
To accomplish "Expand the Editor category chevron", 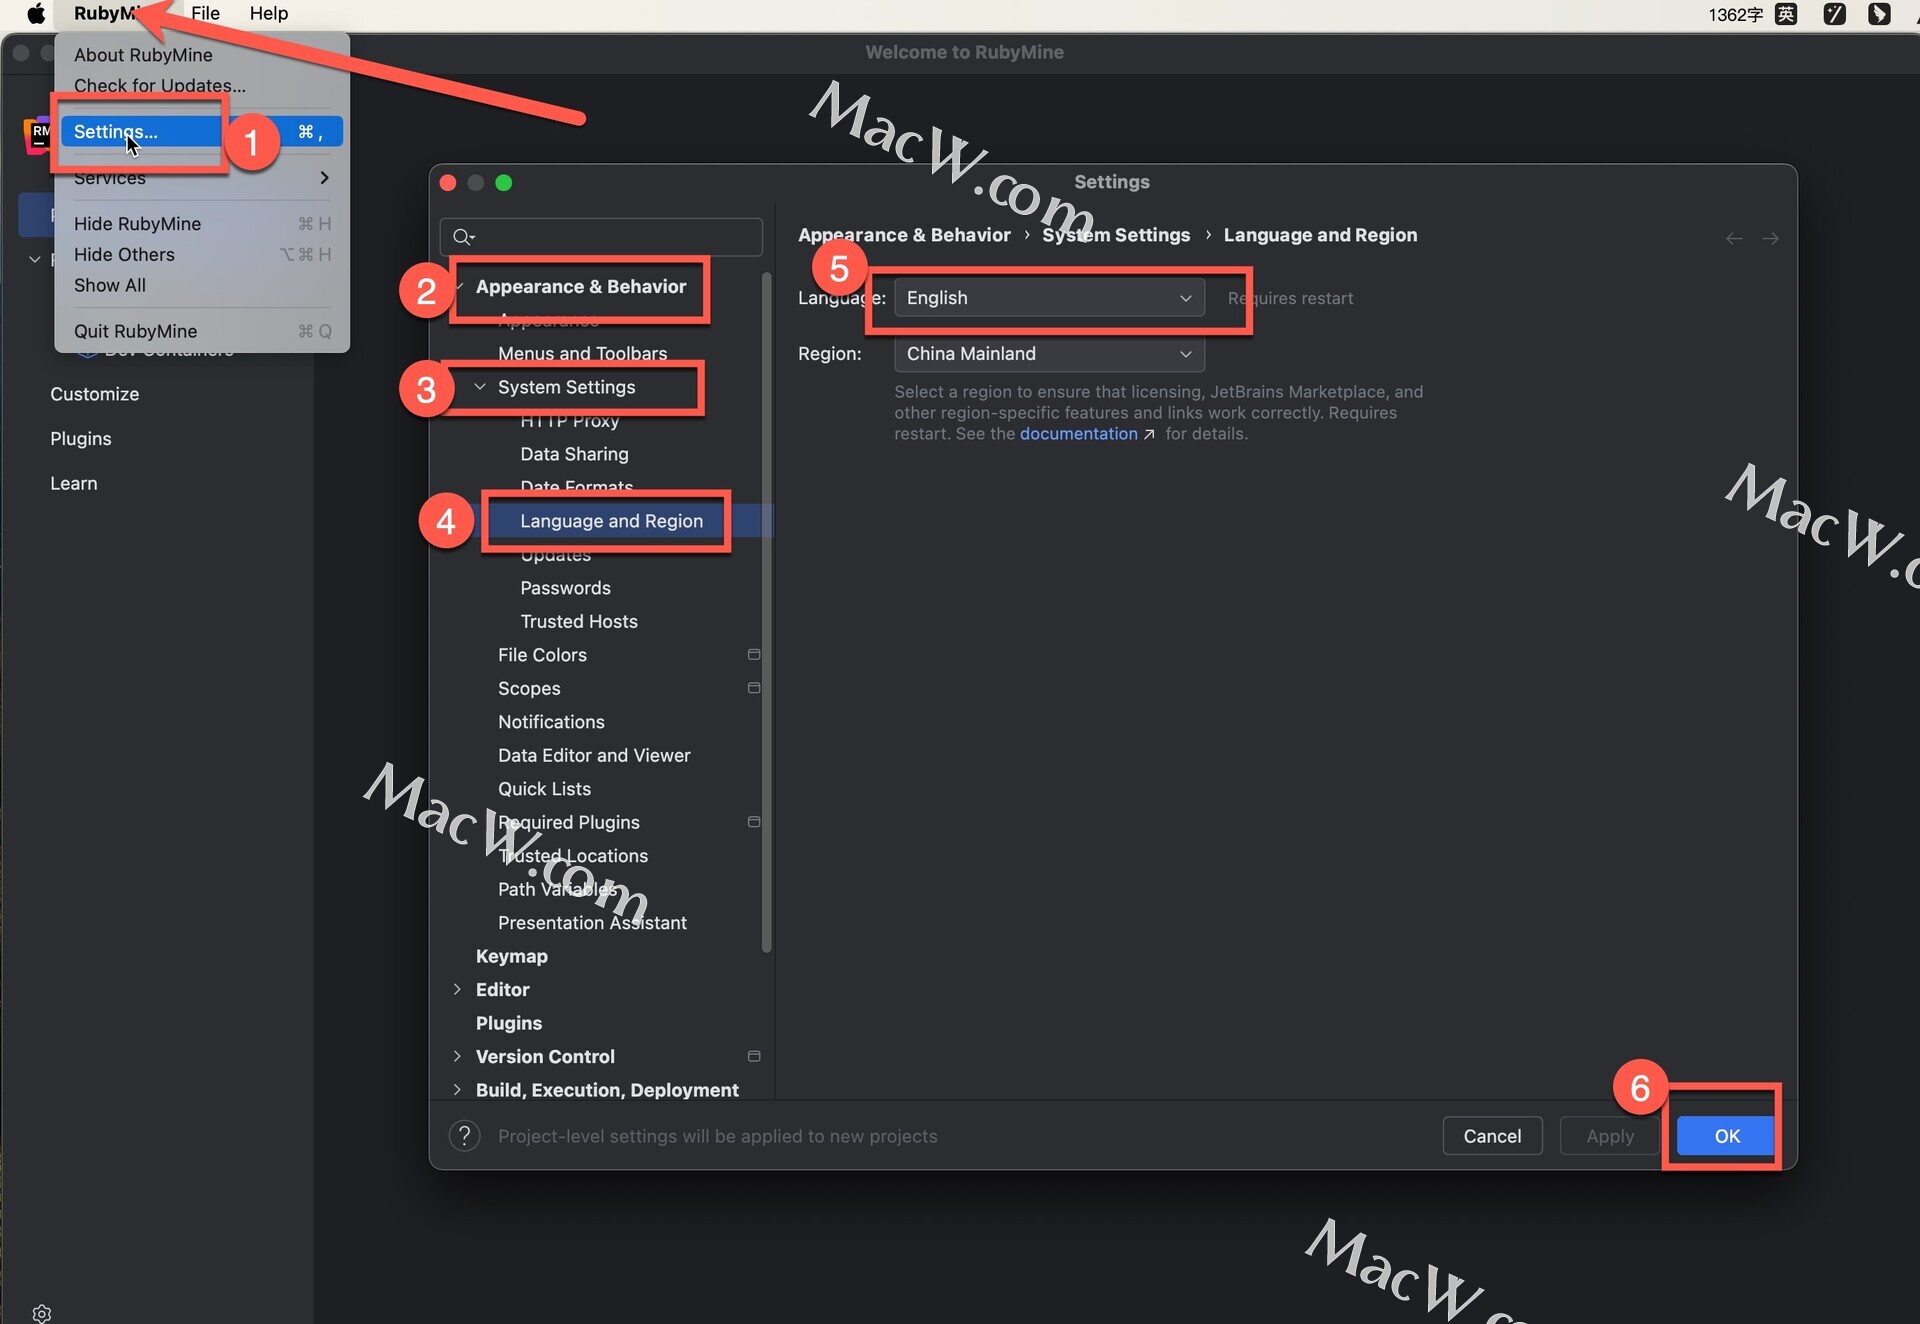I will pyautogui.click(x=457, y=989).
